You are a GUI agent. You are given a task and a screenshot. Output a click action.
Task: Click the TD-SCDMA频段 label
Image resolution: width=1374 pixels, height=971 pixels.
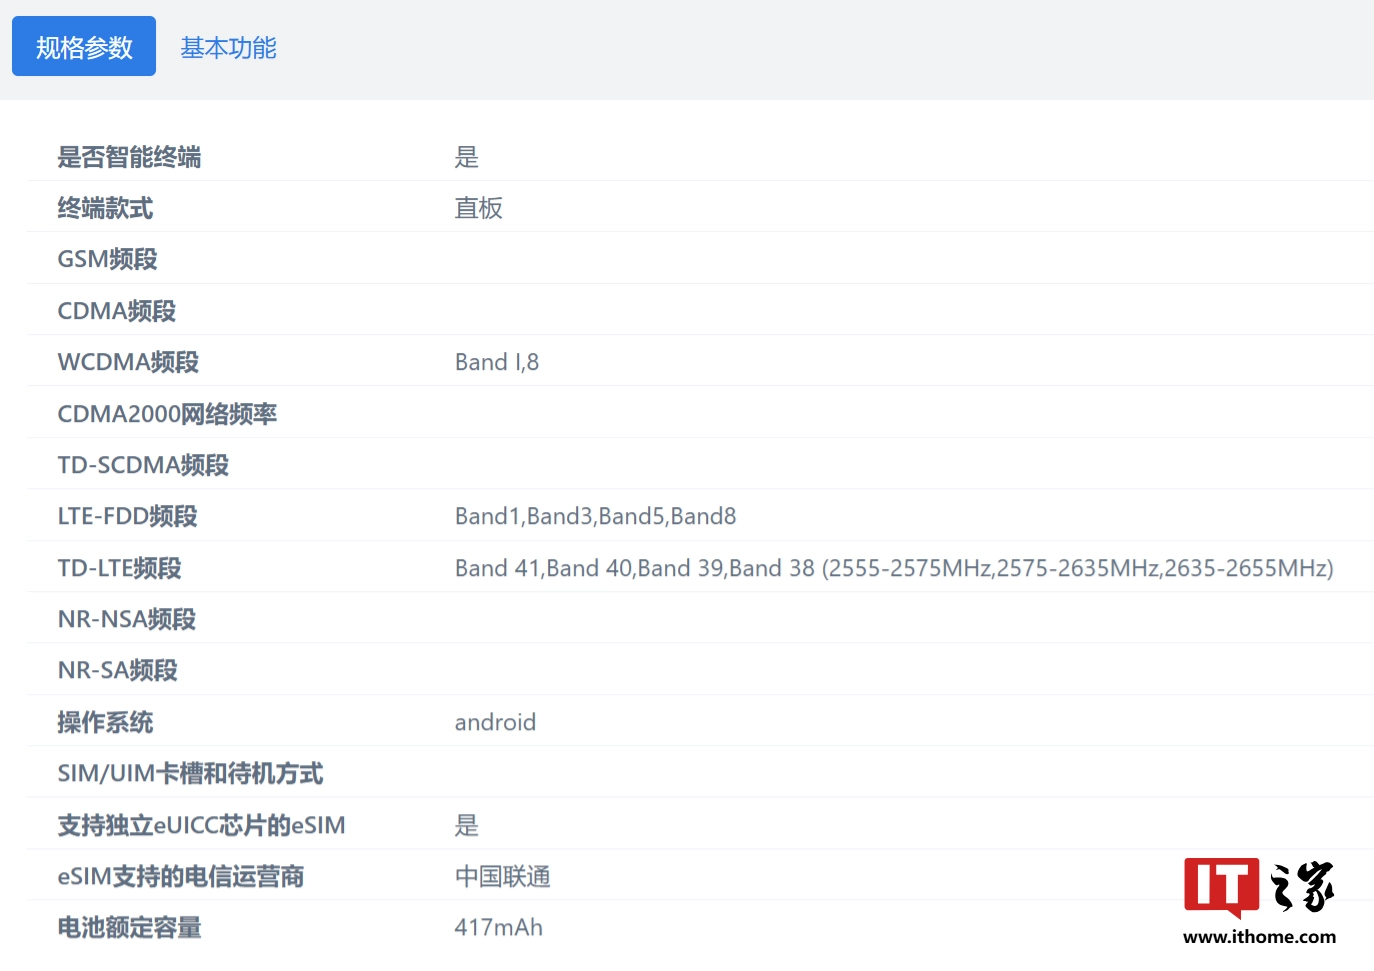(143, 464)
